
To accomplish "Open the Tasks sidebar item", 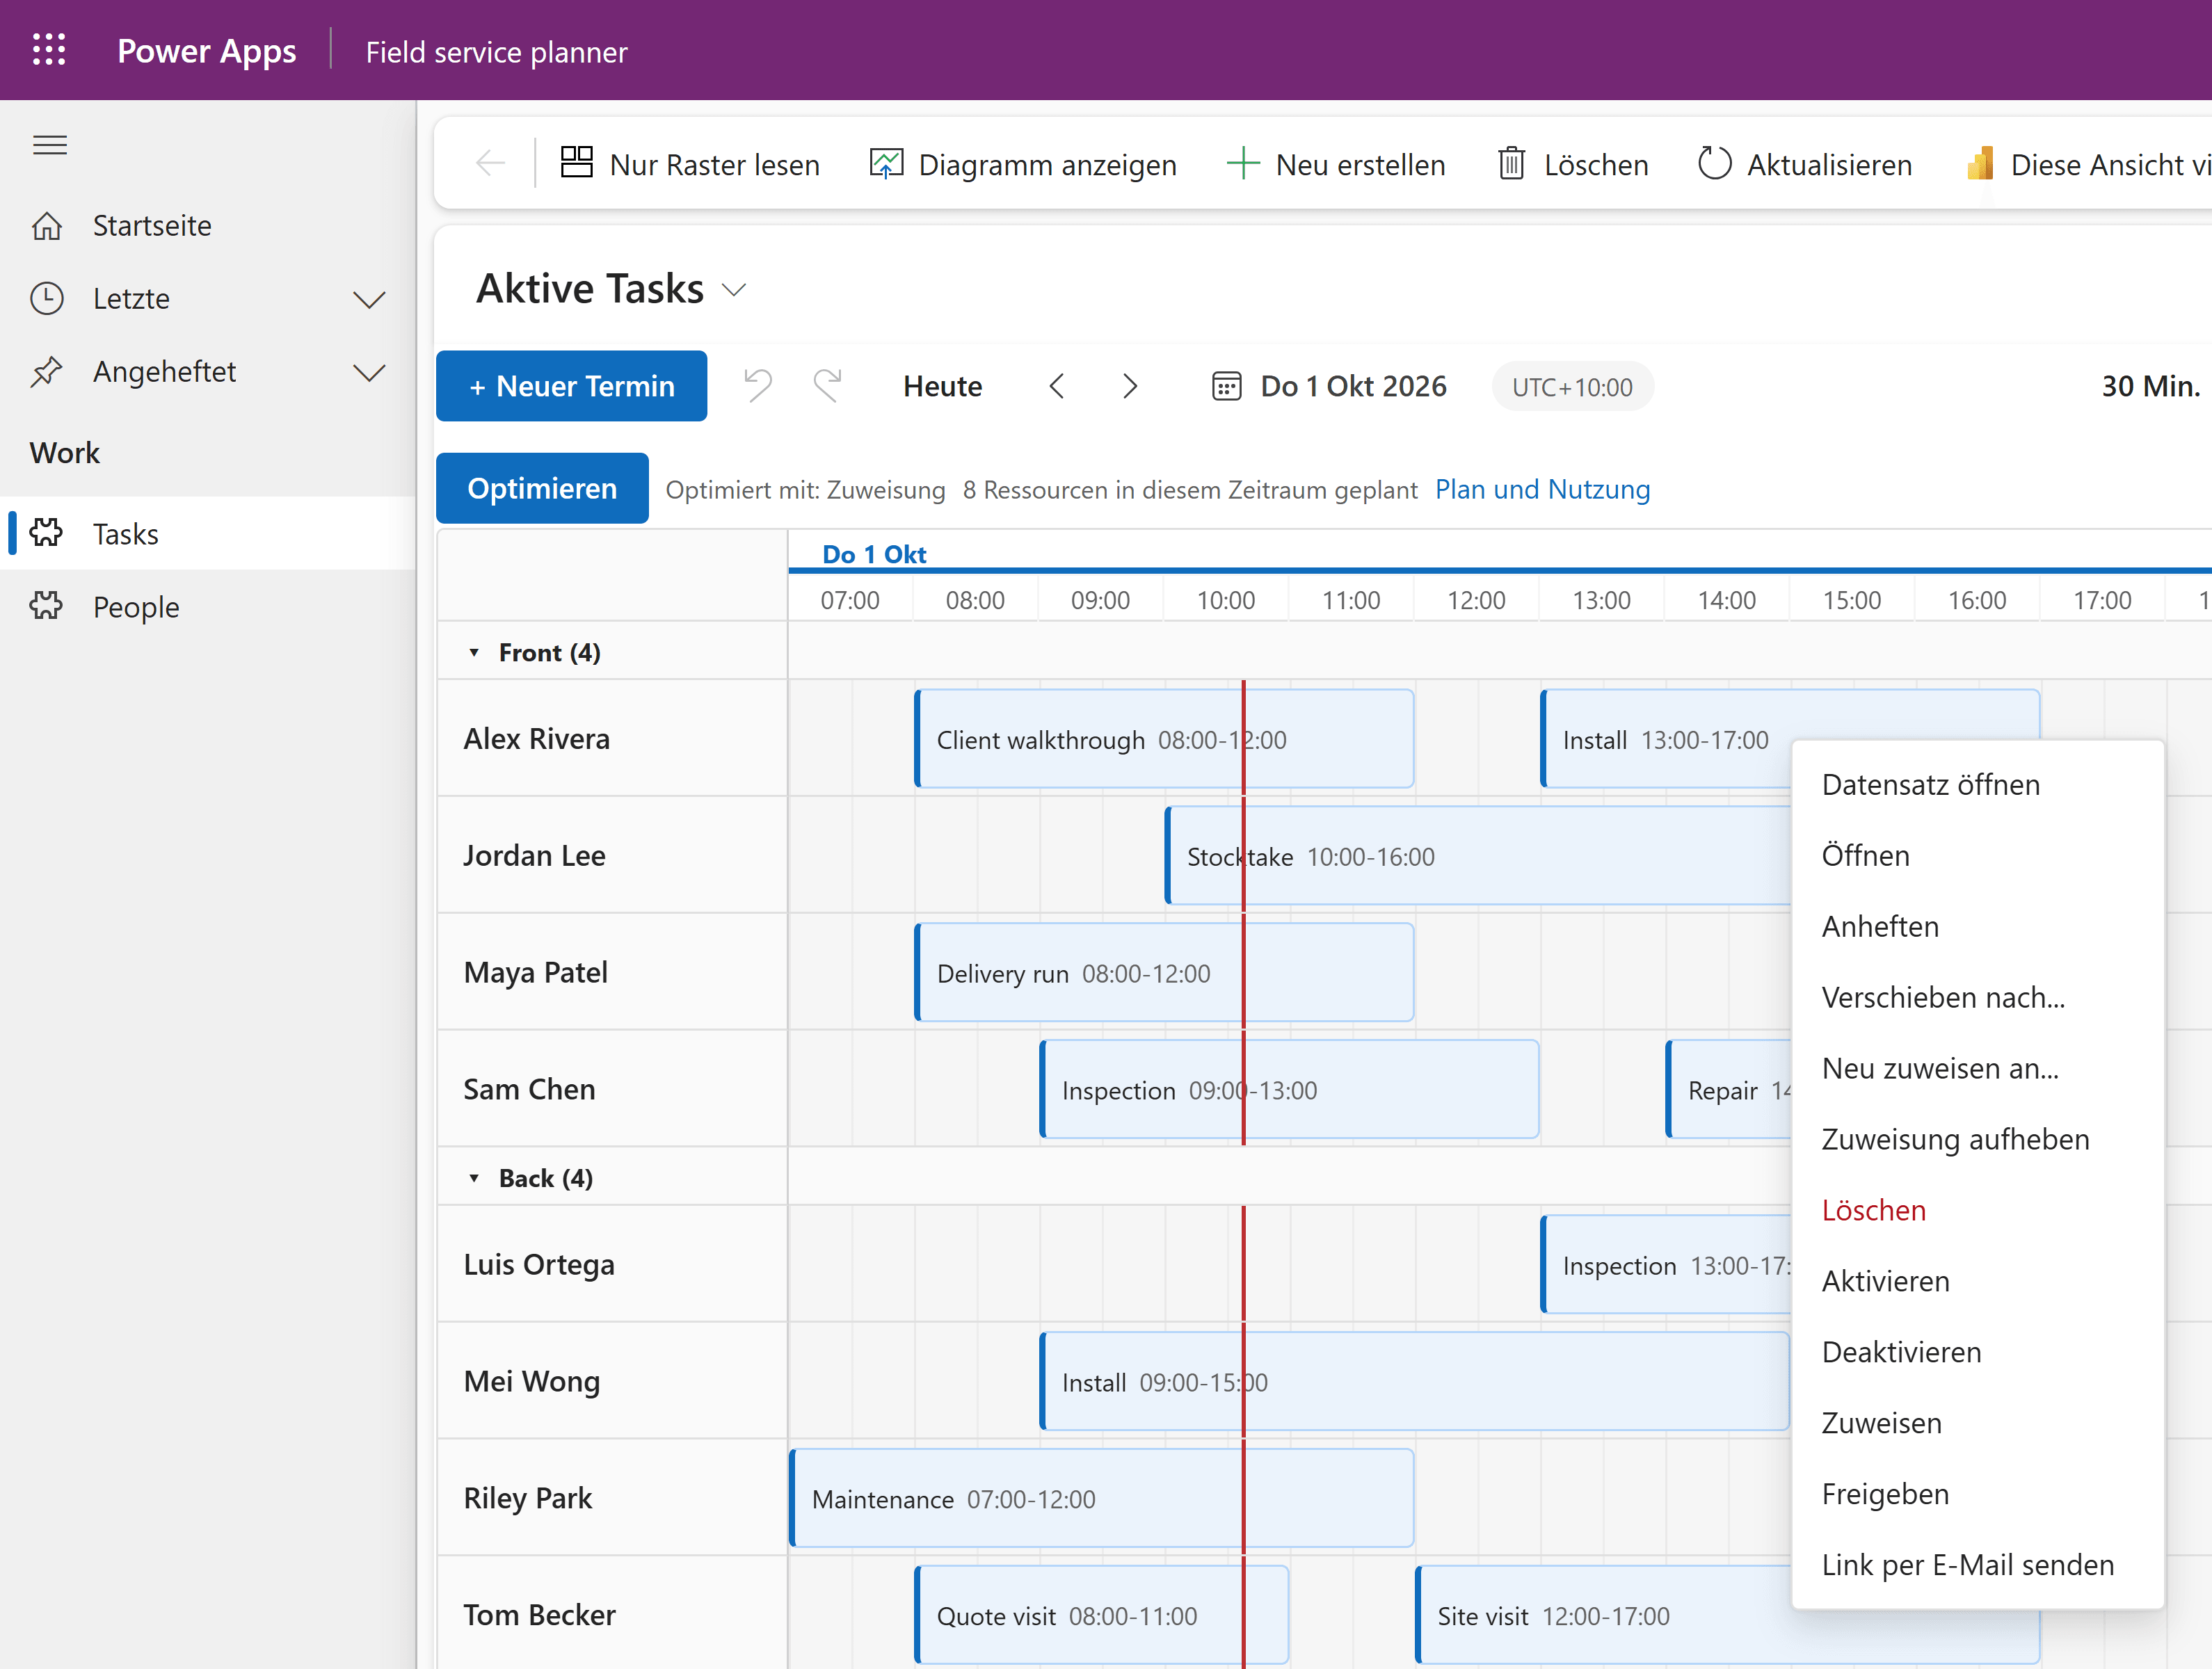I will [x=208, y=534].
